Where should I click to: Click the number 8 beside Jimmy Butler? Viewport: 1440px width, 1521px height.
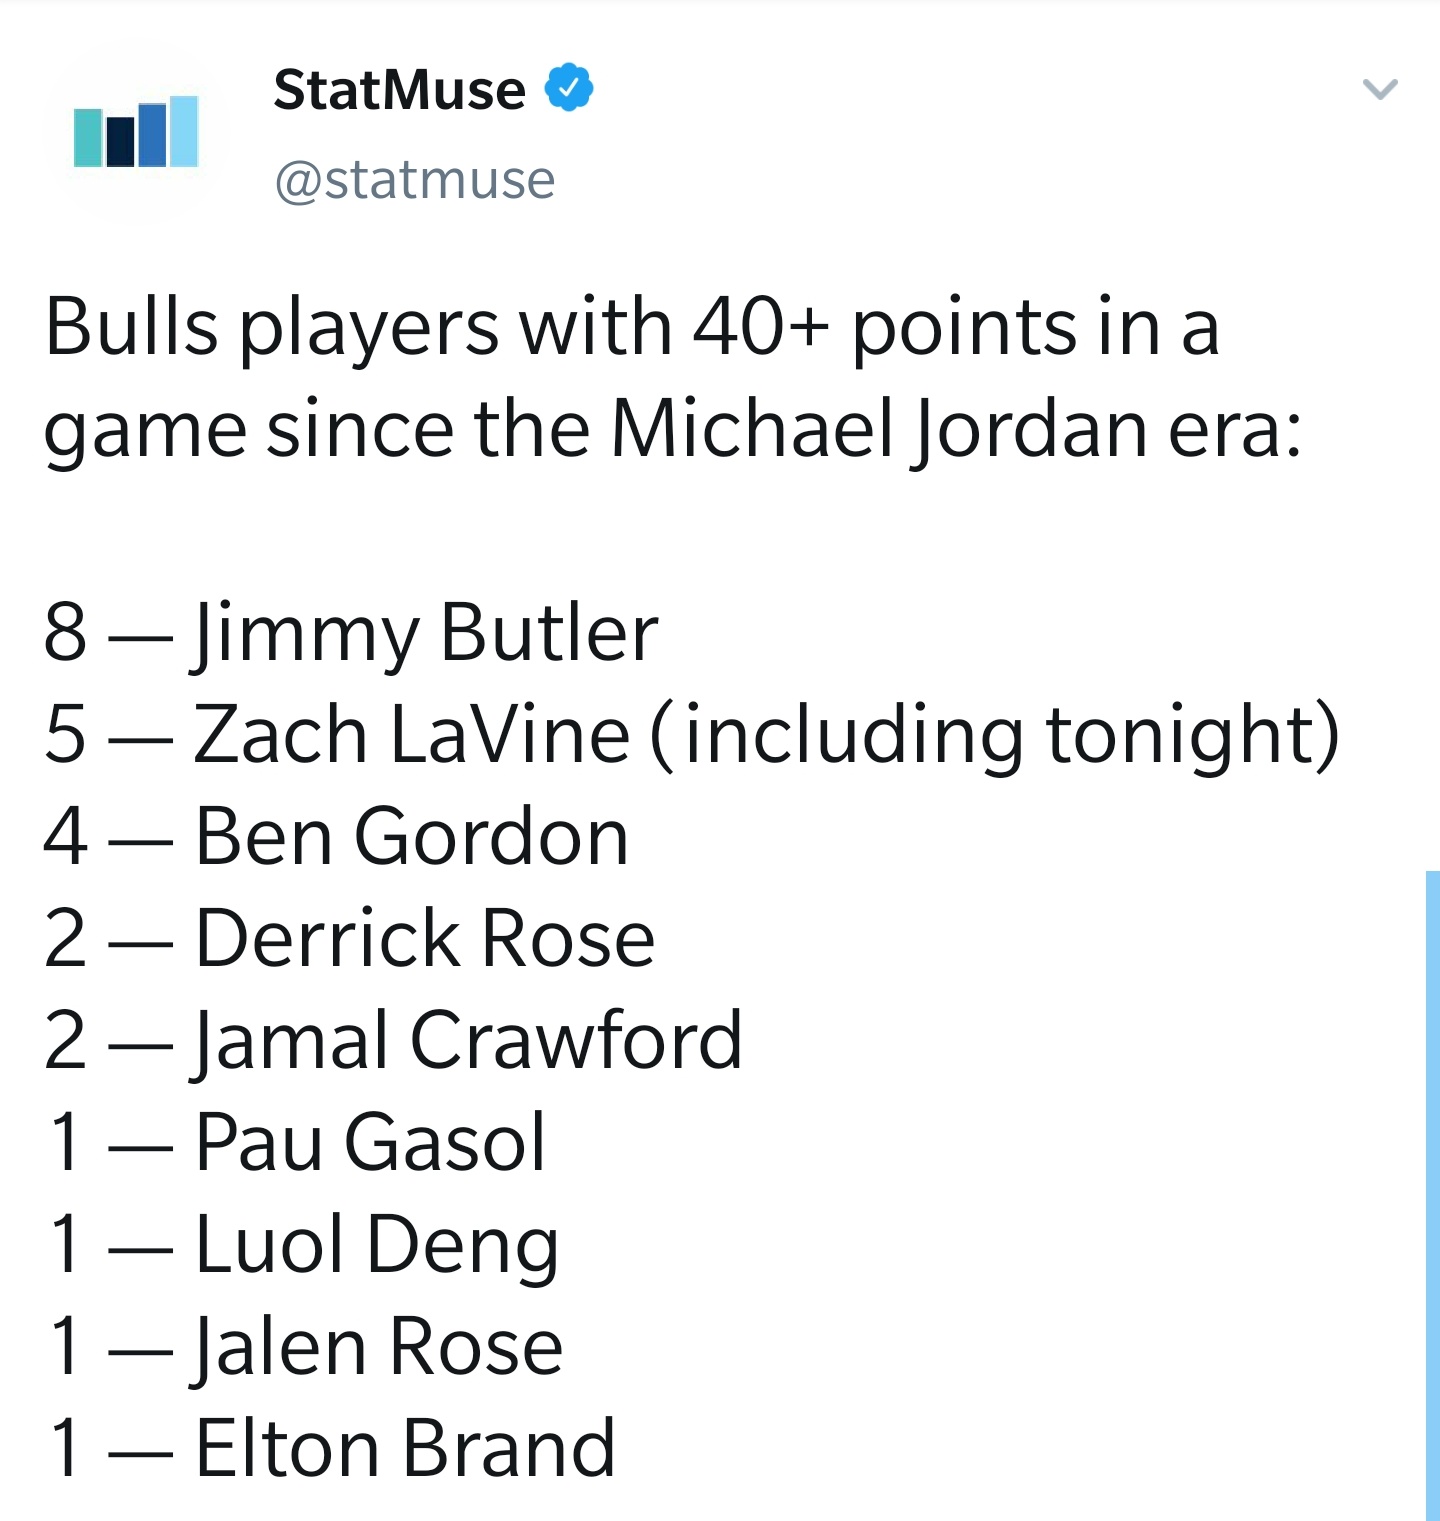tap(66, 633)
